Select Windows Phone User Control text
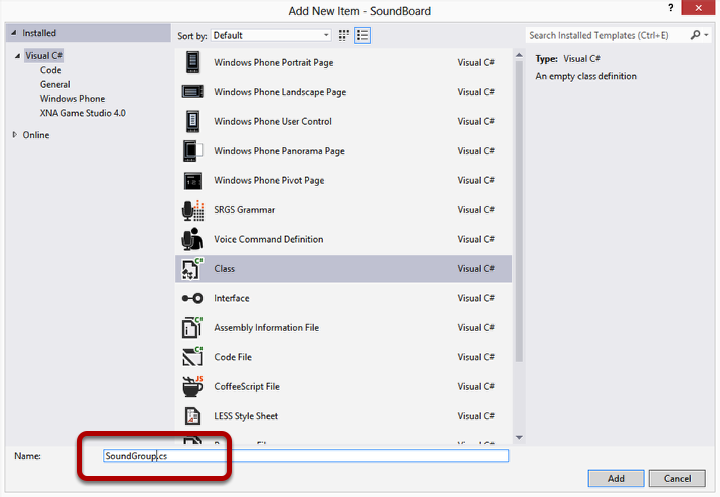This screenshot has height=497, width=720. (273, 121)
